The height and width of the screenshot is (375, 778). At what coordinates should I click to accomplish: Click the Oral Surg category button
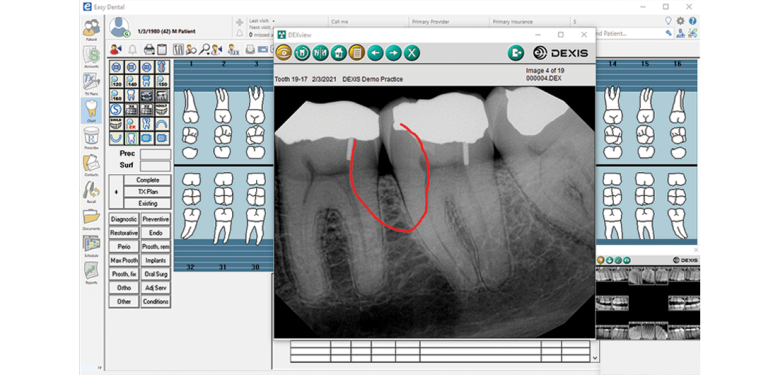tap(155, 274)
